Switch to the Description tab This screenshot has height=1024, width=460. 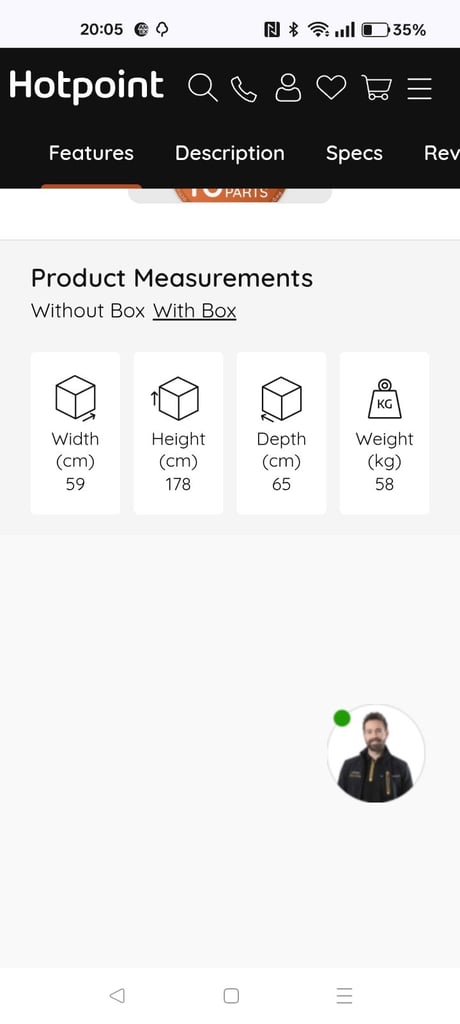[229, 153]
